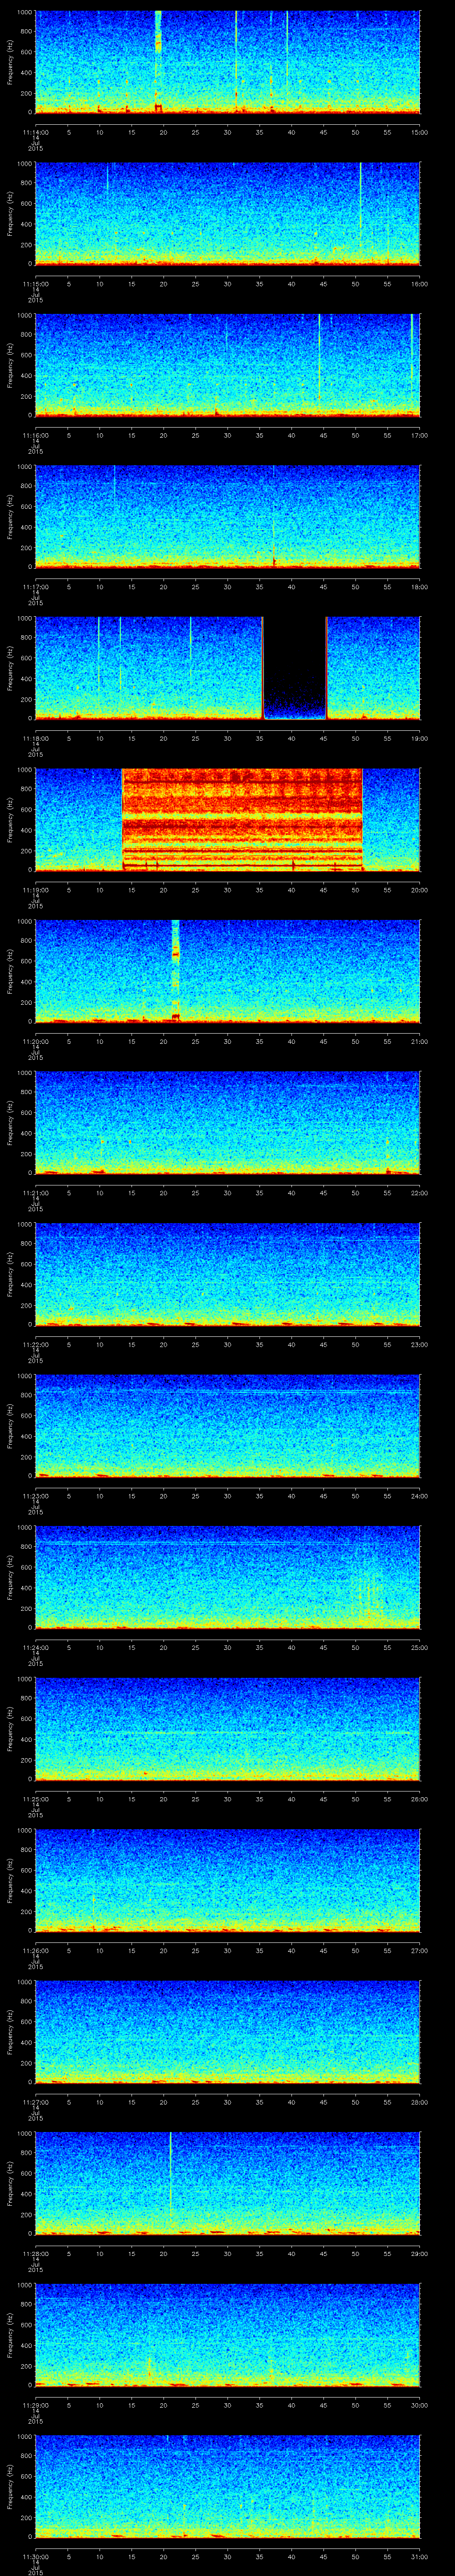
Task: Click the black data gap in the 11:18:00 spectrogram
Action: (x=294, y=668)
